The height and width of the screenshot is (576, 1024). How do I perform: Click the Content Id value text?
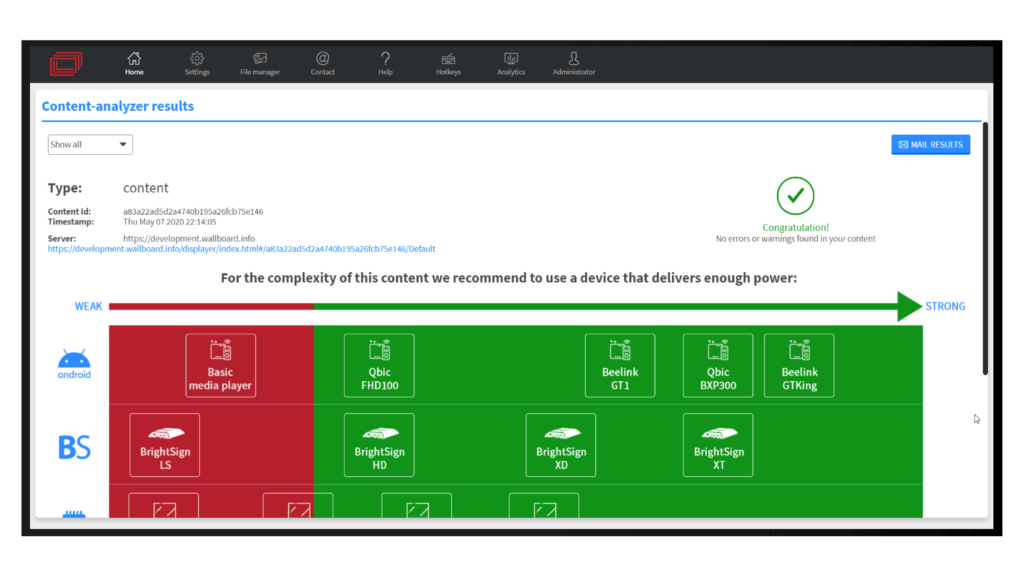click(x=193, y=212)
